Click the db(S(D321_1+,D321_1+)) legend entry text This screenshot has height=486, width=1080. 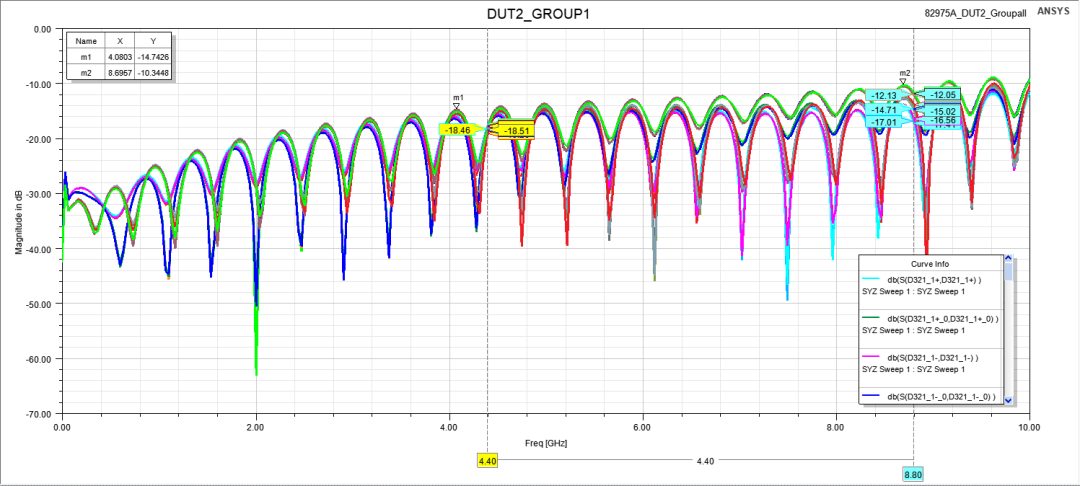click(935, 279)
